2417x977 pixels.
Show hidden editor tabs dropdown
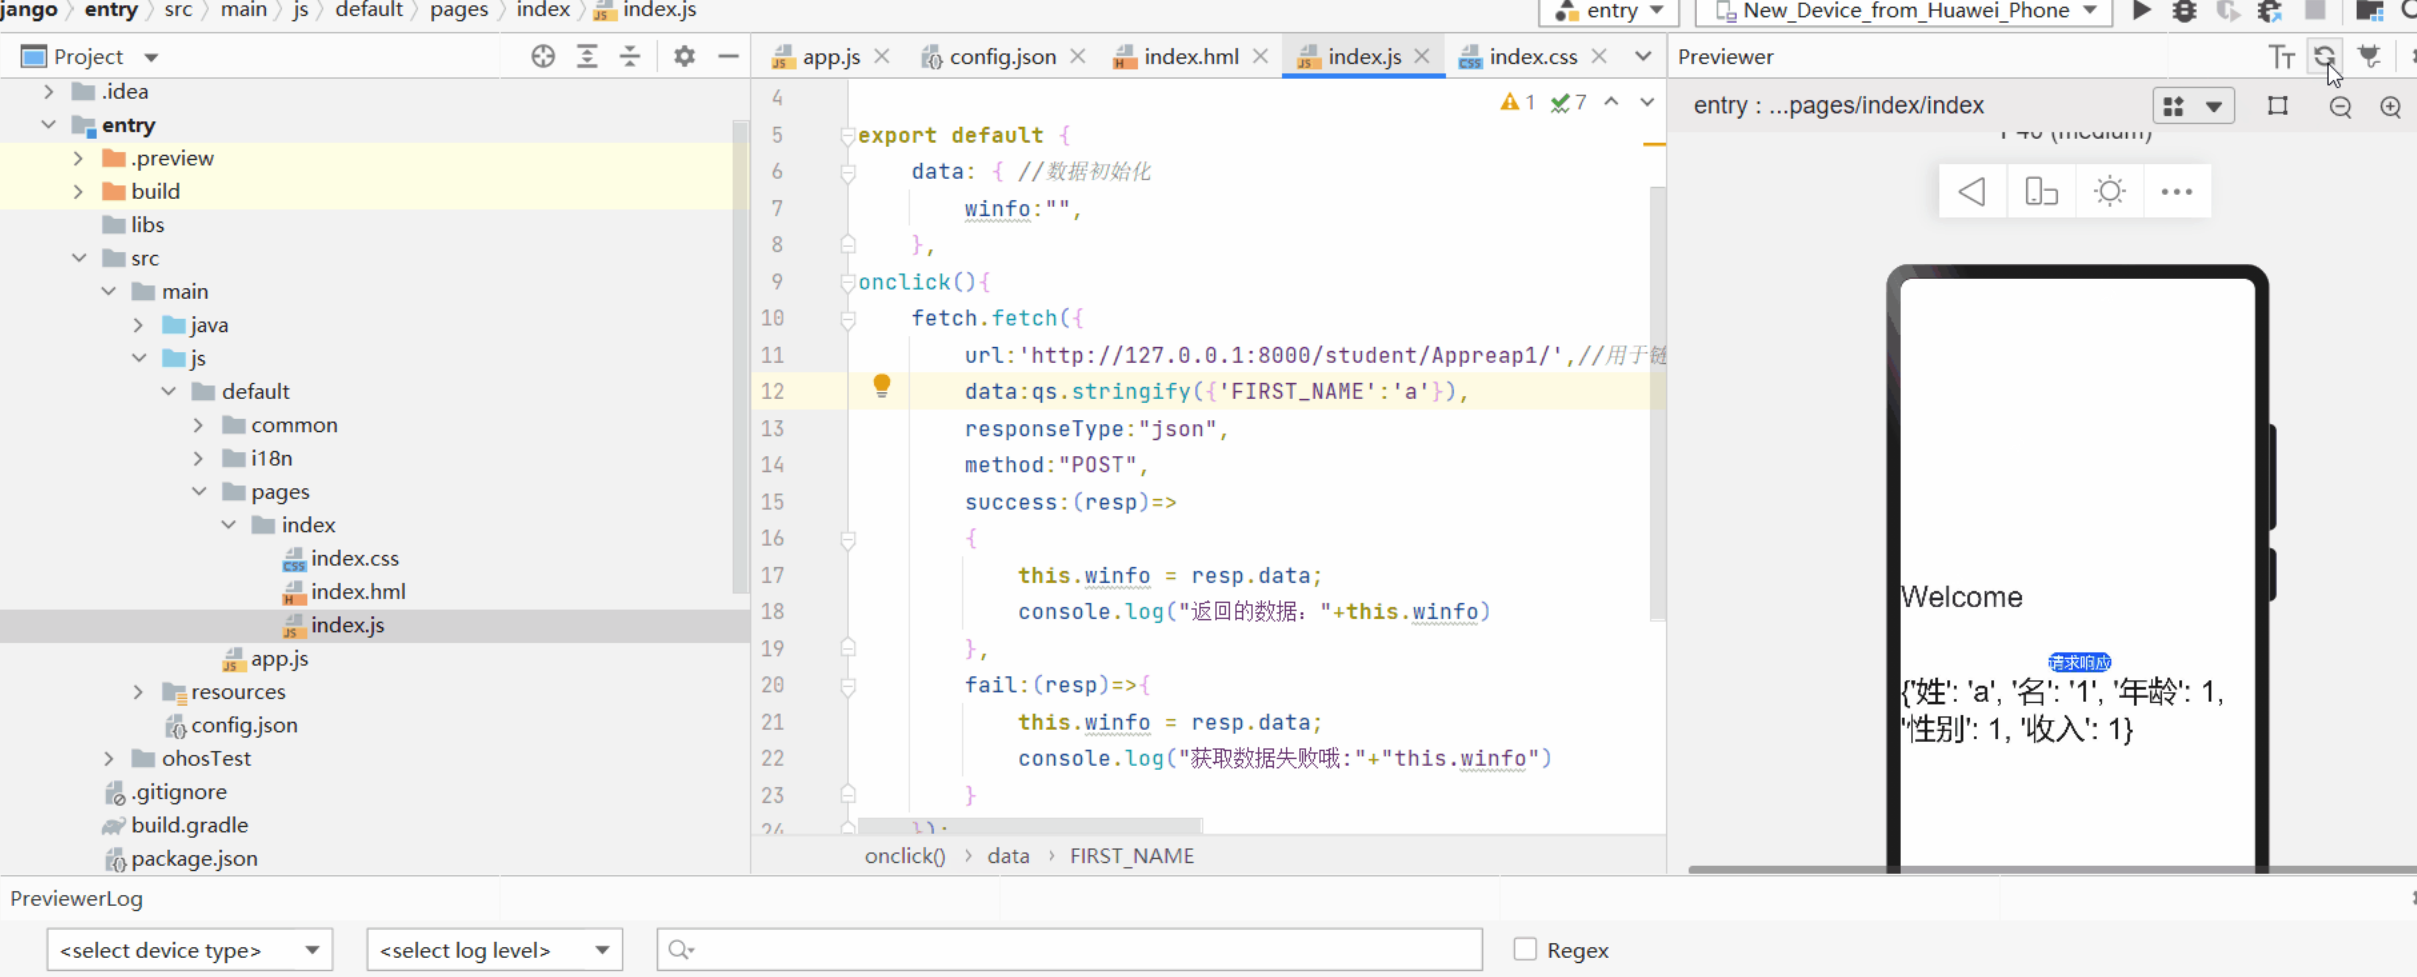click(x=1643, y=57)
